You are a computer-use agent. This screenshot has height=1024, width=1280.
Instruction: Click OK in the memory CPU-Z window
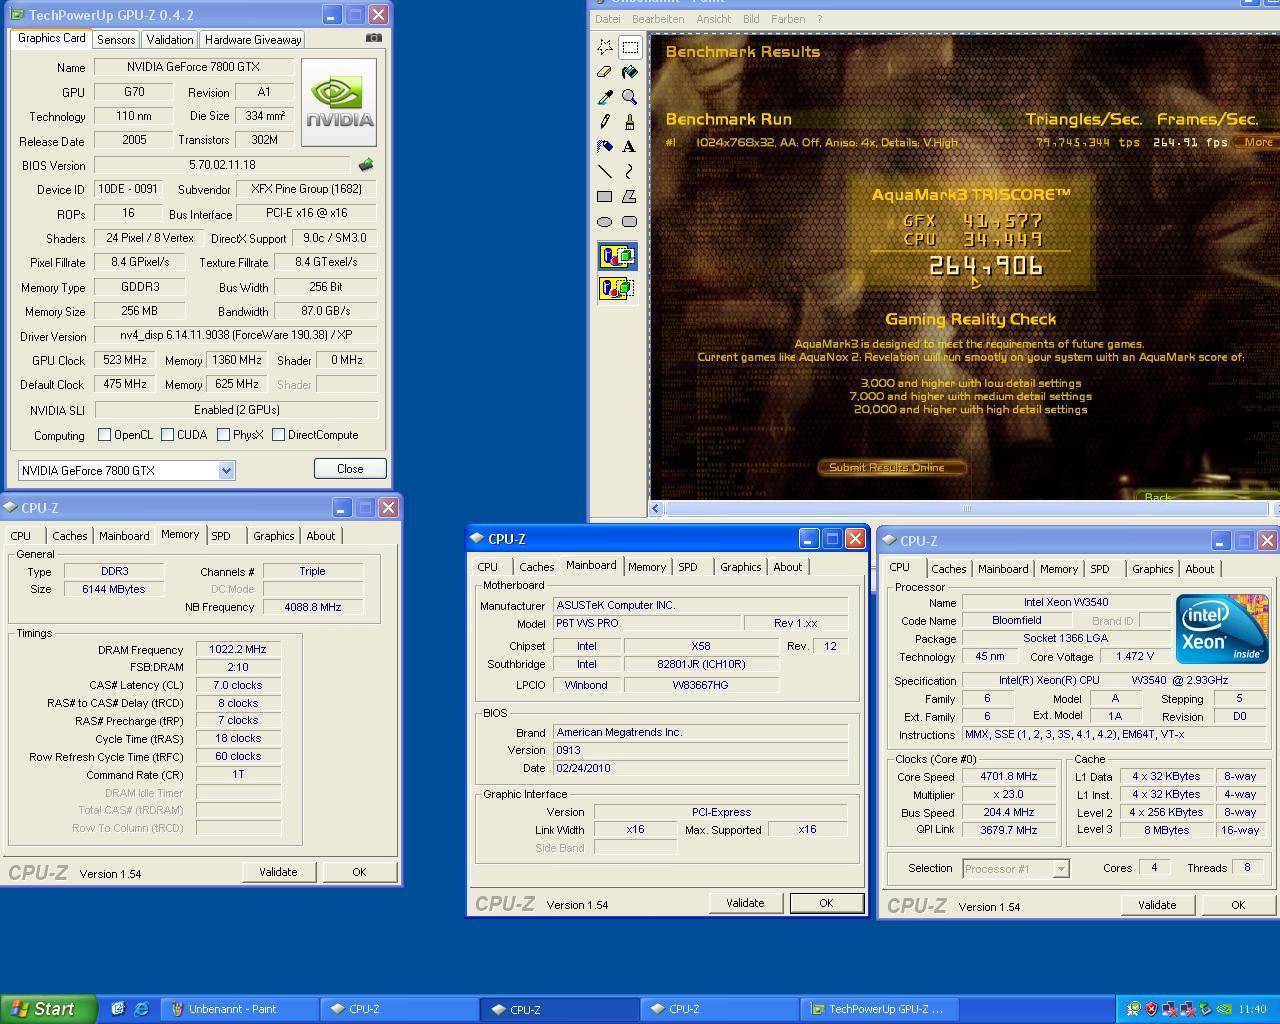point(359,872)
